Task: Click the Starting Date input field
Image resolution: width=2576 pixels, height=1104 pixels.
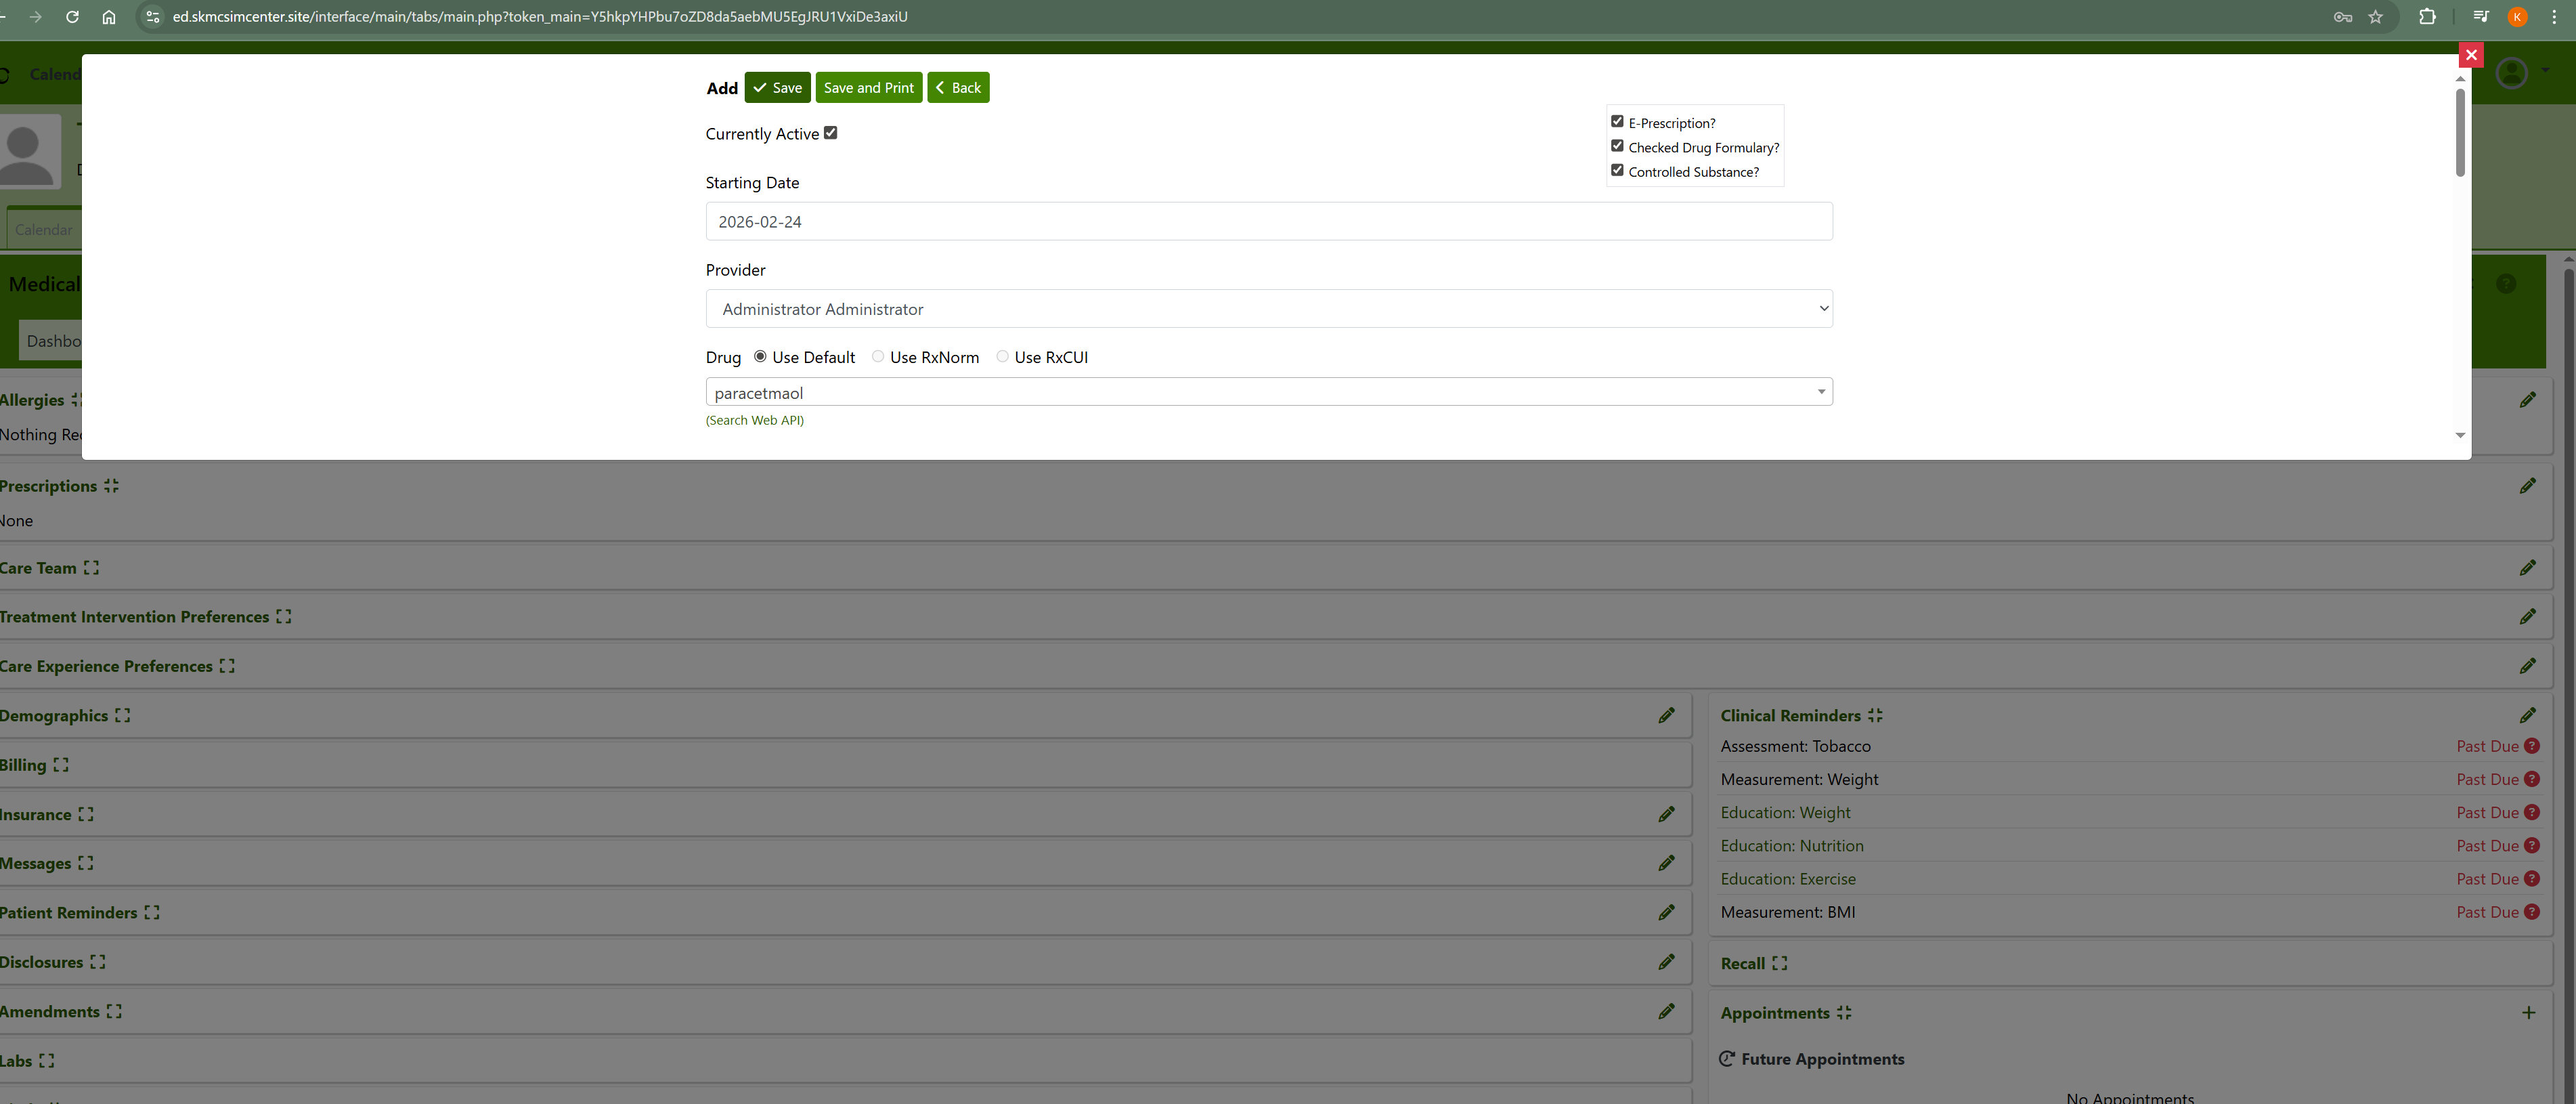Action: point(1268,222)
